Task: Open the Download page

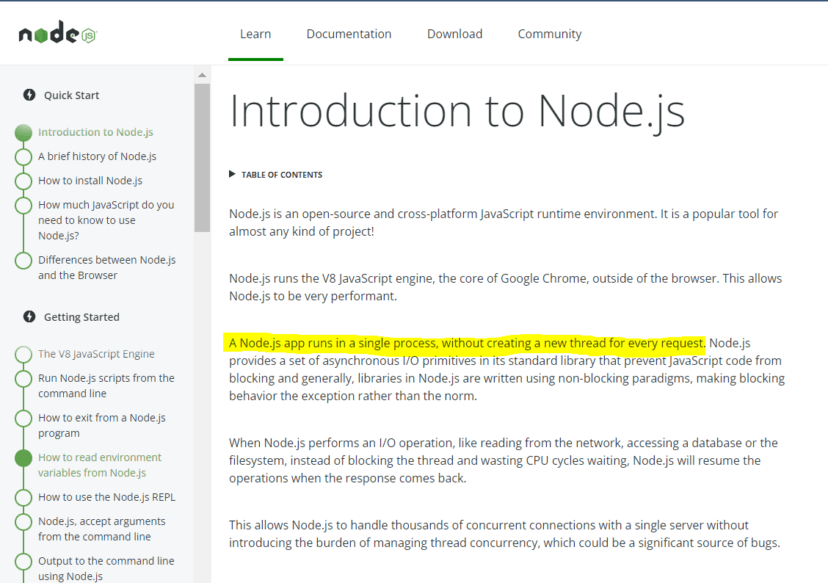Action: click(454, 33)
